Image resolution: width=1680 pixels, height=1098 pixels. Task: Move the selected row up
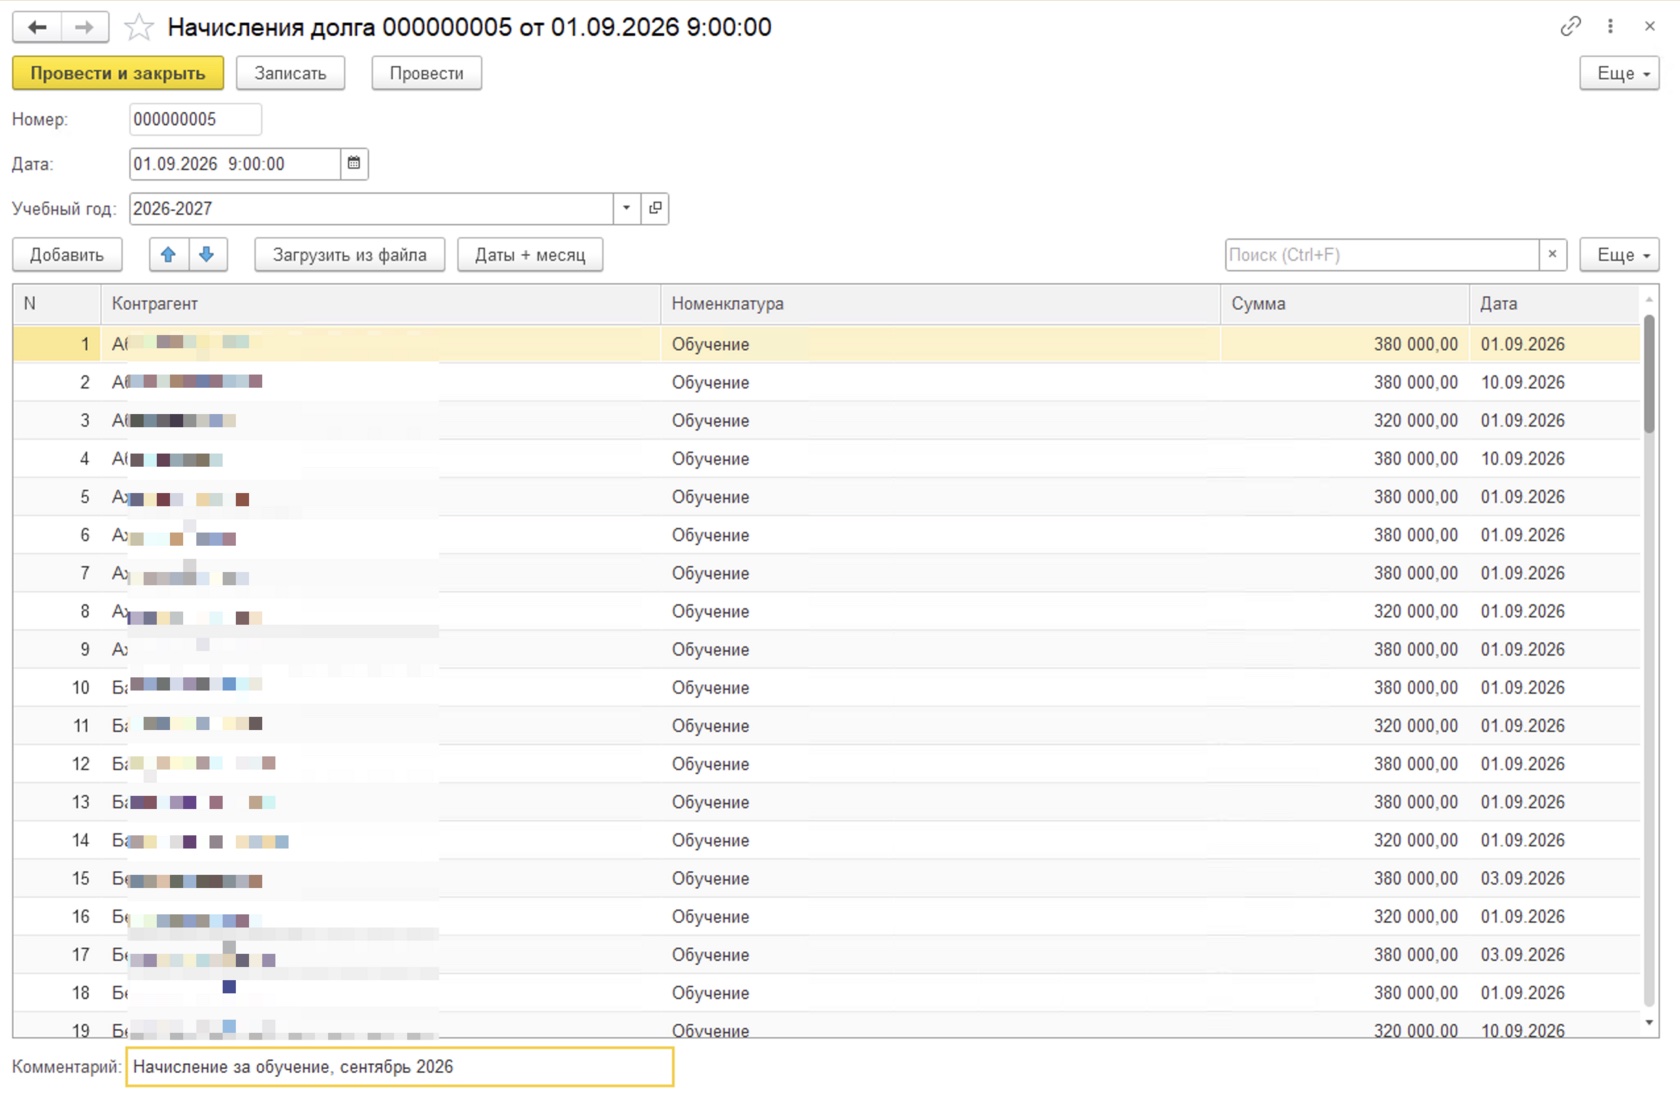pos(169,254)
